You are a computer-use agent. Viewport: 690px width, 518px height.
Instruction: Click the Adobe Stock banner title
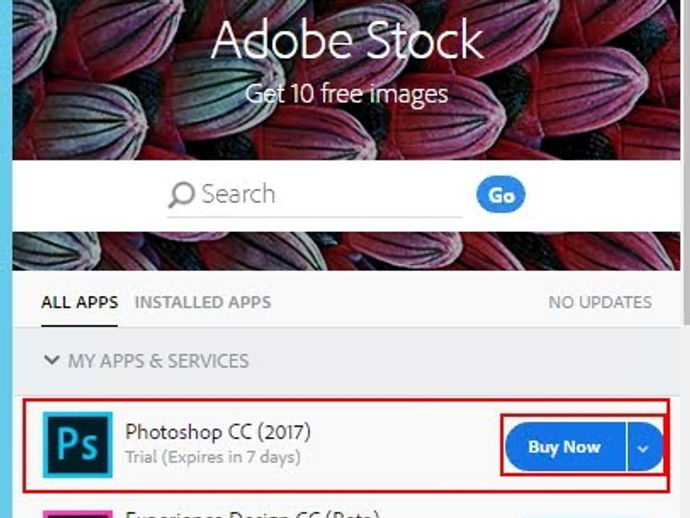coord(347,41)
